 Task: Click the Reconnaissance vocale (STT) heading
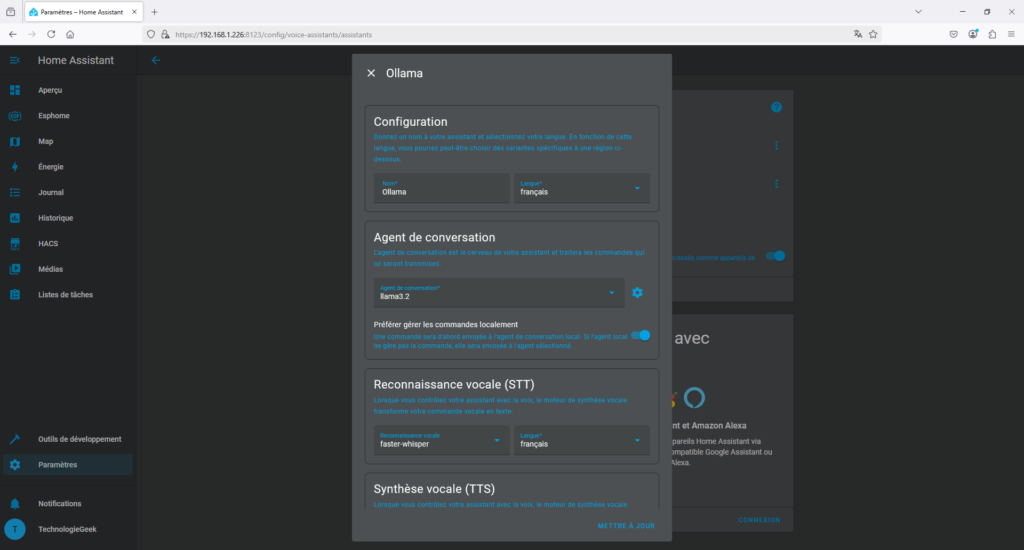(453, 384)
